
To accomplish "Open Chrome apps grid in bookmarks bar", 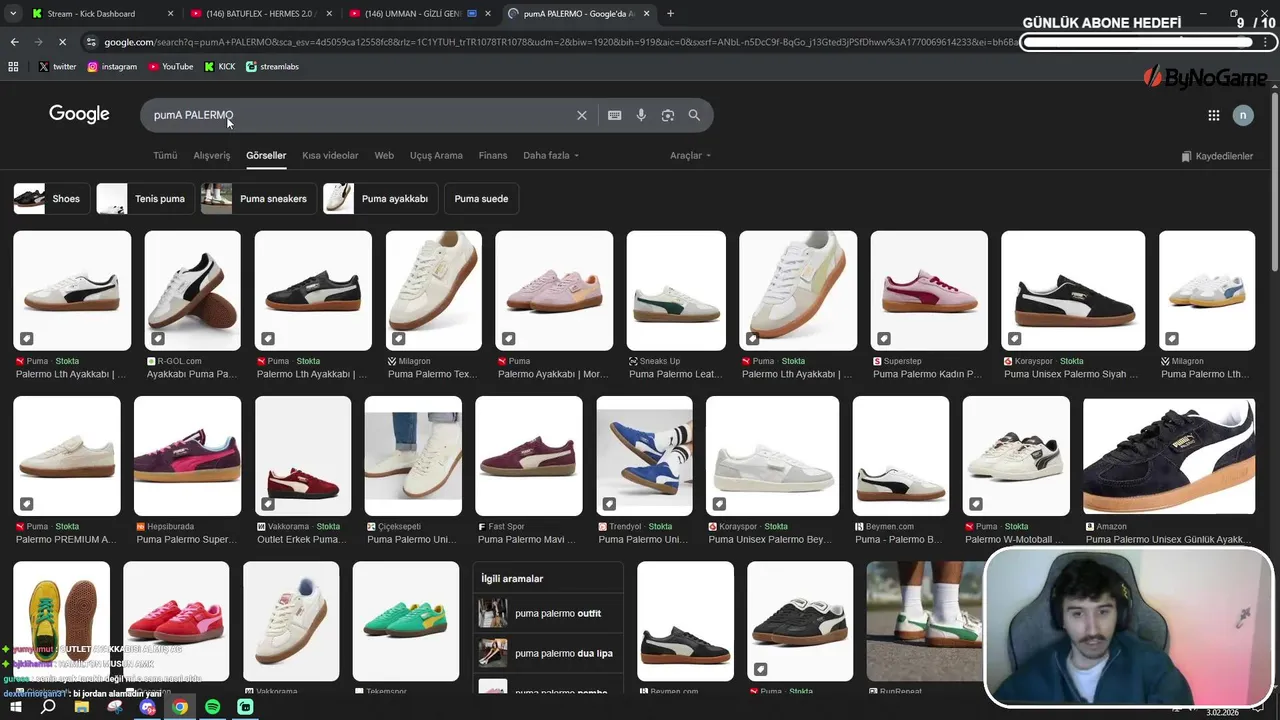I will (13, 66).
